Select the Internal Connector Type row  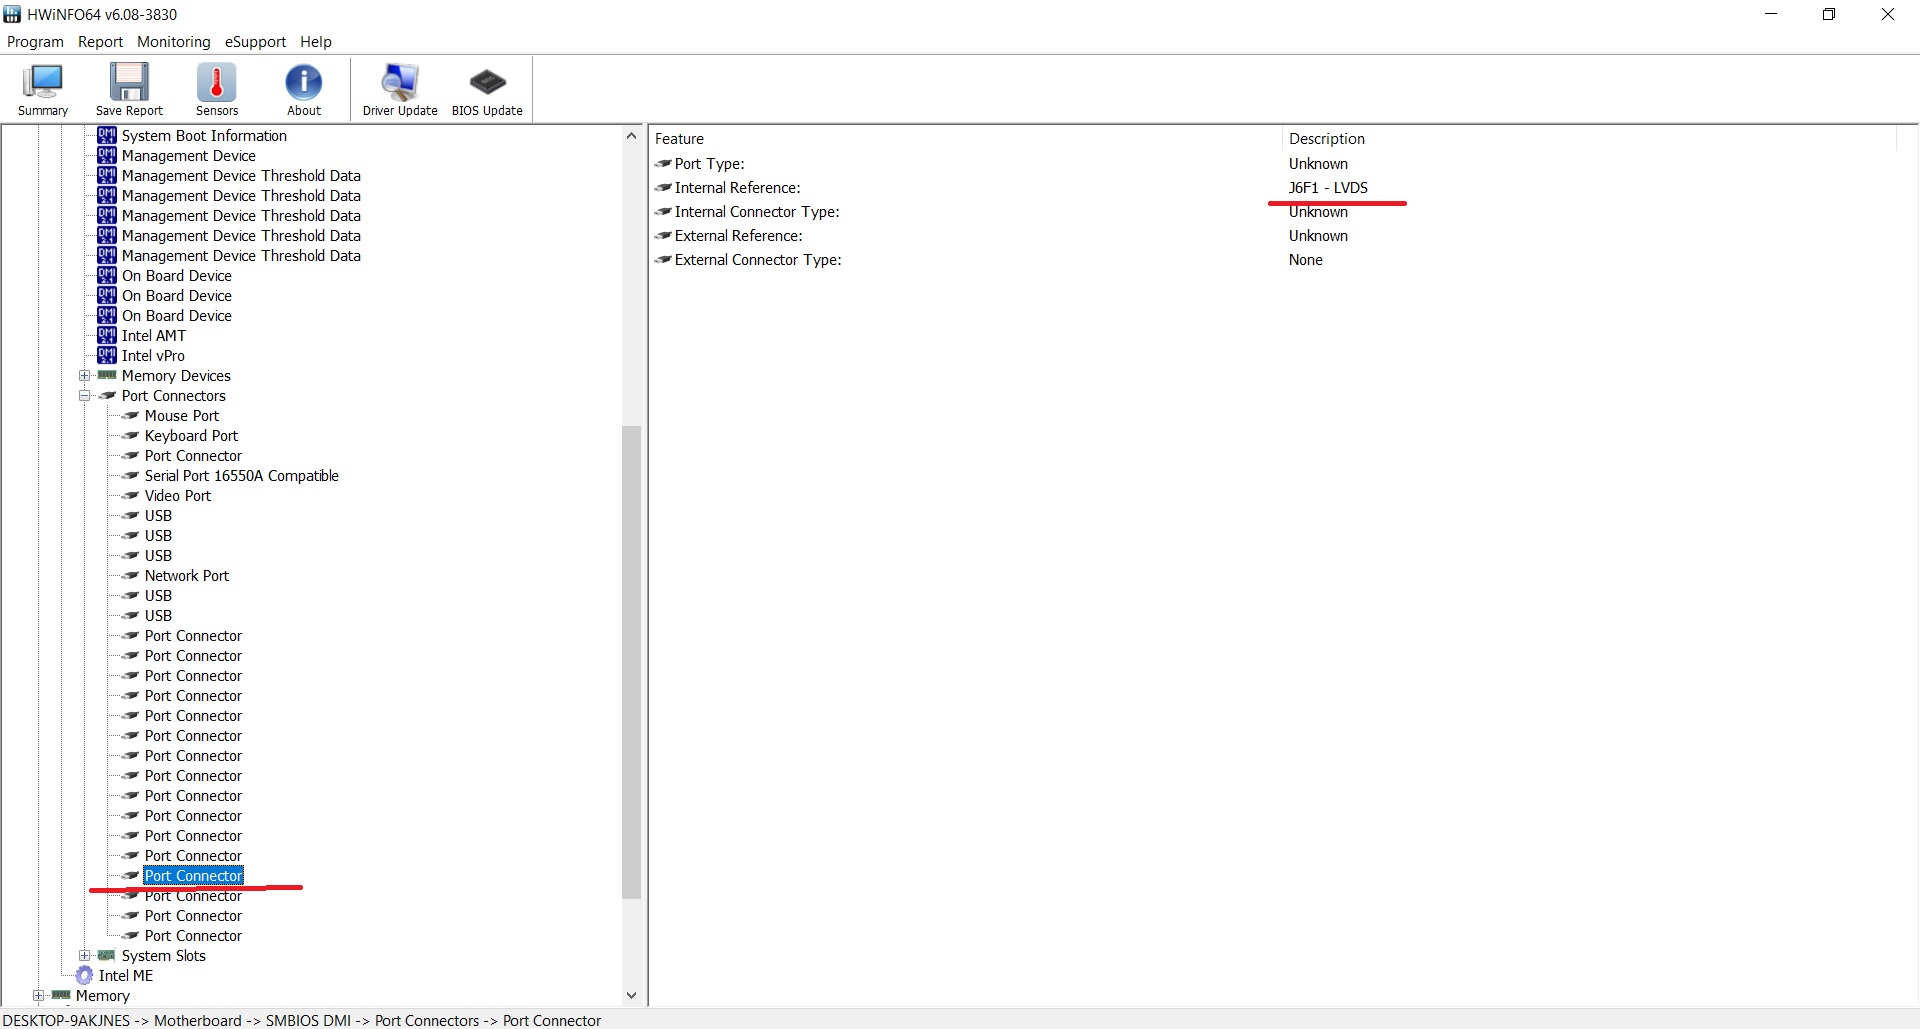coord(1275,212)
